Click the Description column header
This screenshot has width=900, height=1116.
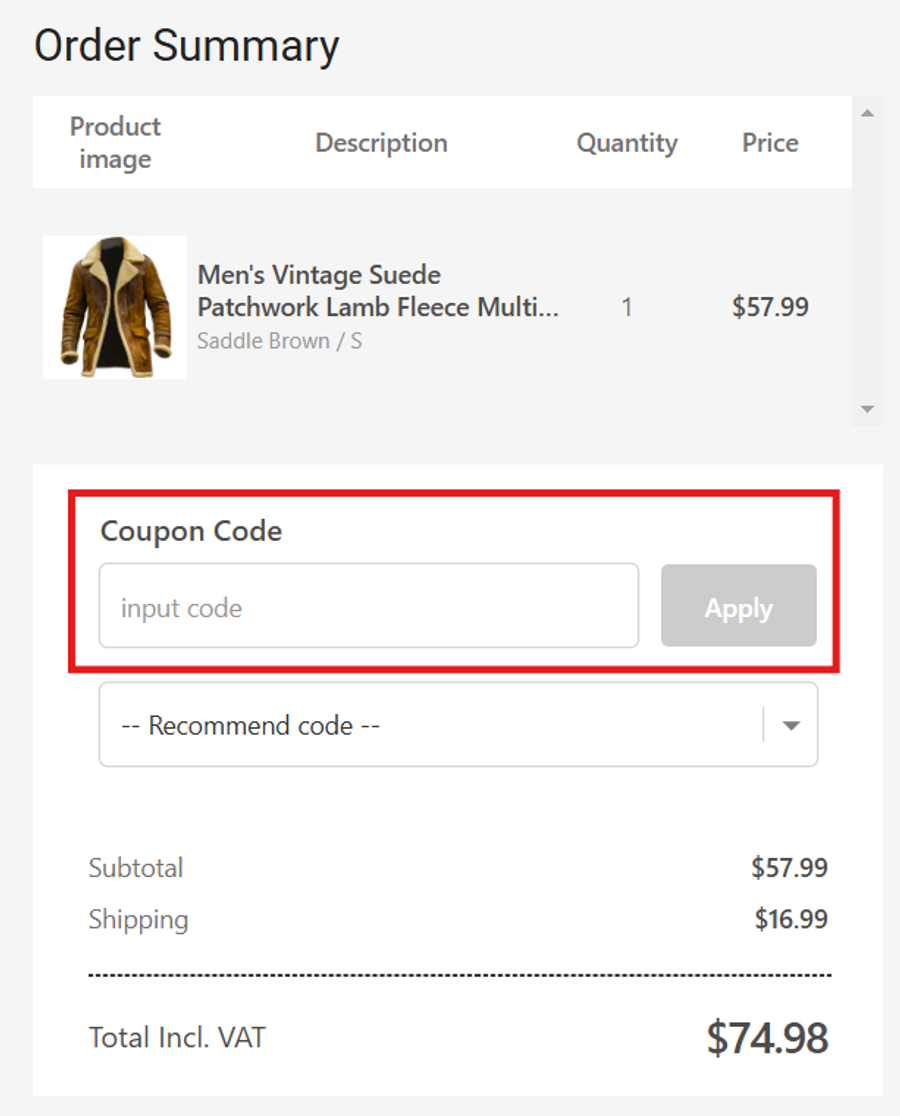[x=381, y=143]
